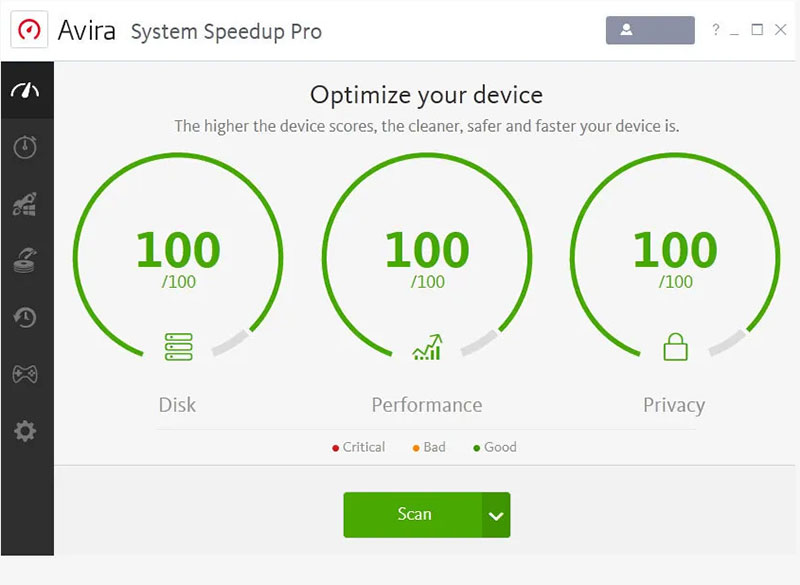
Task: Open the stopwatch quick optimizer icon
Action: [26, 147]
